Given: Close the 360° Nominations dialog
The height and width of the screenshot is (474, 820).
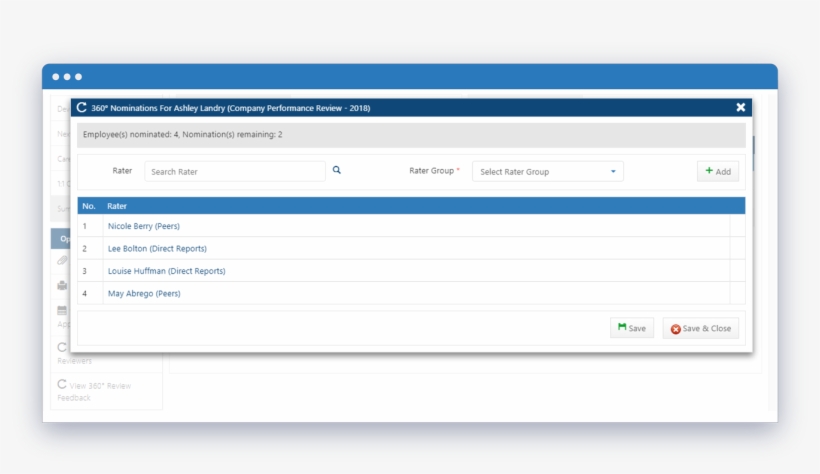Looking at the screenshot, I should [x=741, y=107].
